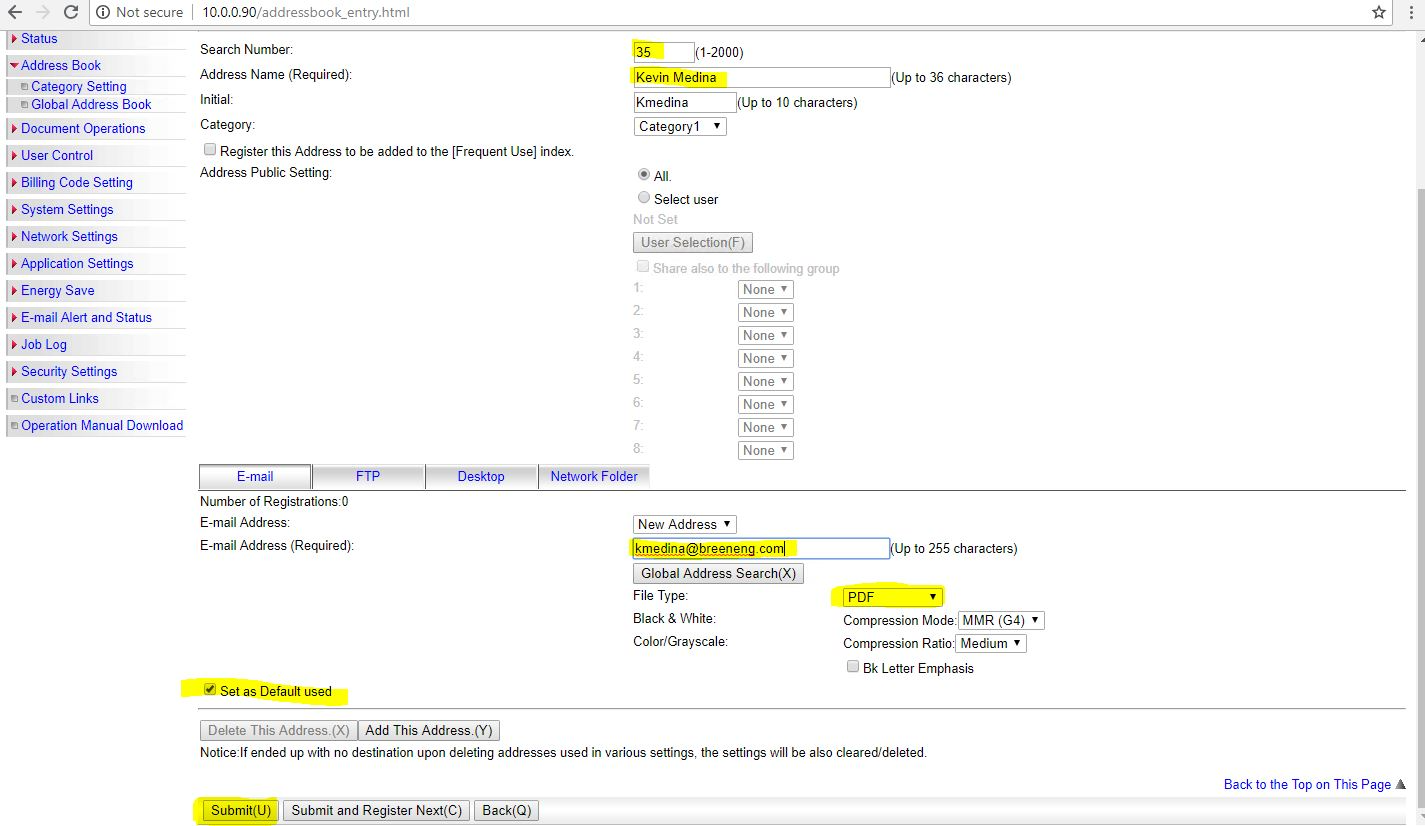Open the Compression Mode dropdown
The width and height of the screenshot is (1425, 826).
point(1001,620)
